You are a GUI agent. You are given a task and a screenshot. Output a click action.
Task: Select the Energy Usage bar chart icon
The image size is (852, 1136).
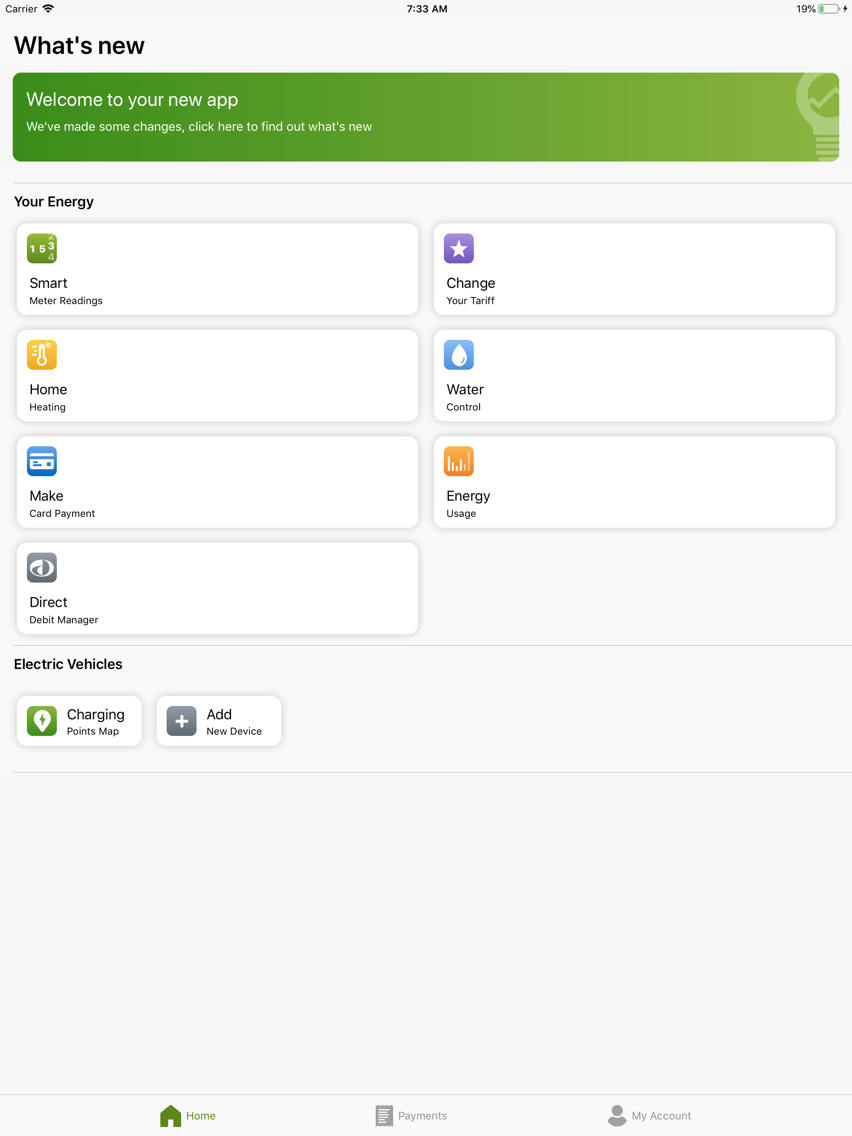tap(459, 461)
